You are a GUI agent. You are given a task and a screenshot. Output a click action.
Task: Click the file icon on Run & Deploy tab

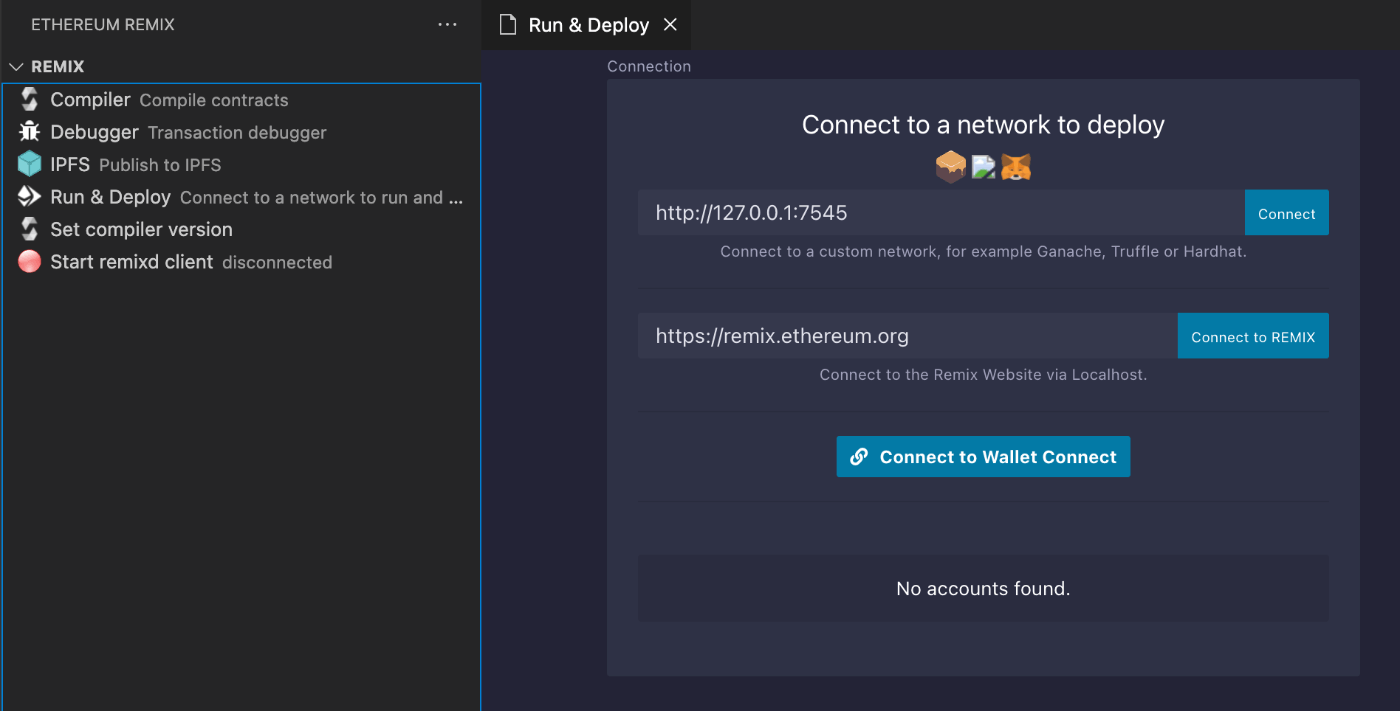pos(509,25)
